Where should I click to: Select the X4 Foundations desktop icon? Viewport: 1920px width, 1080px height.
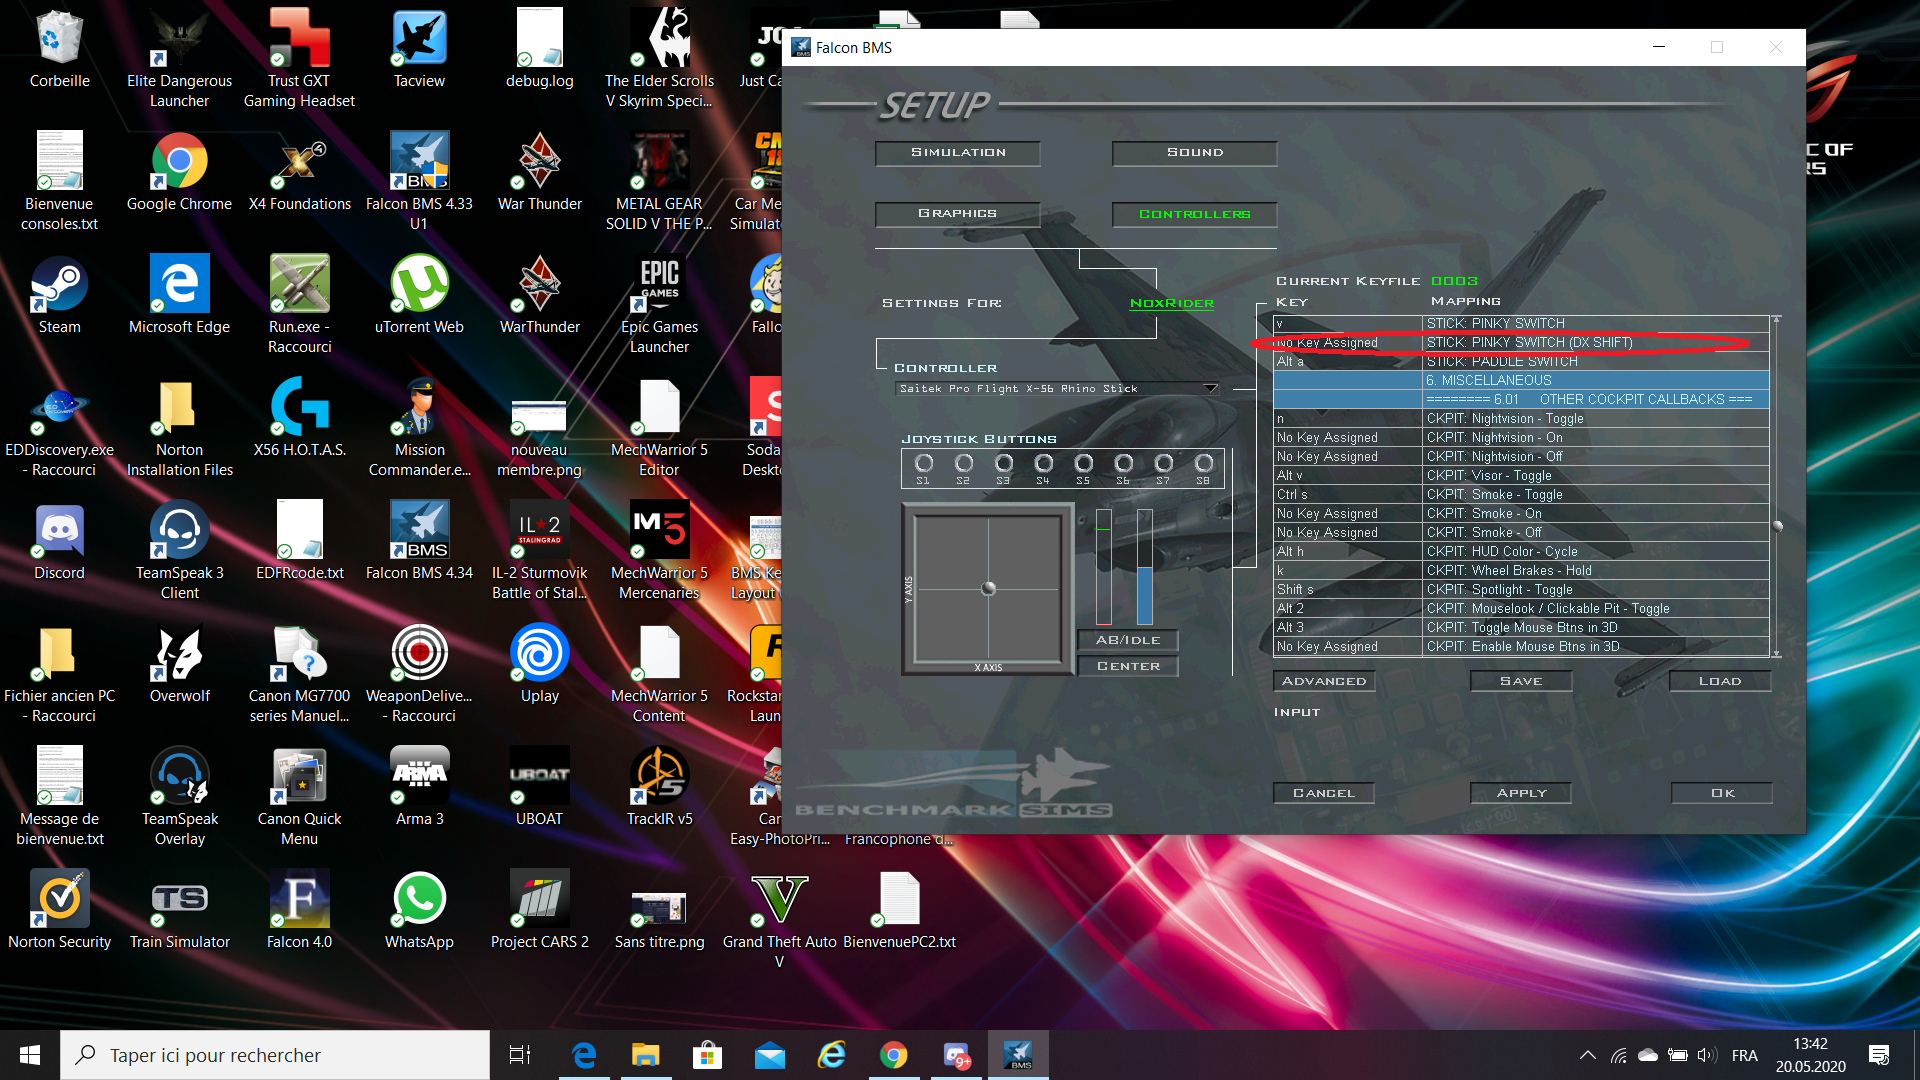click(x=300, y=173)
